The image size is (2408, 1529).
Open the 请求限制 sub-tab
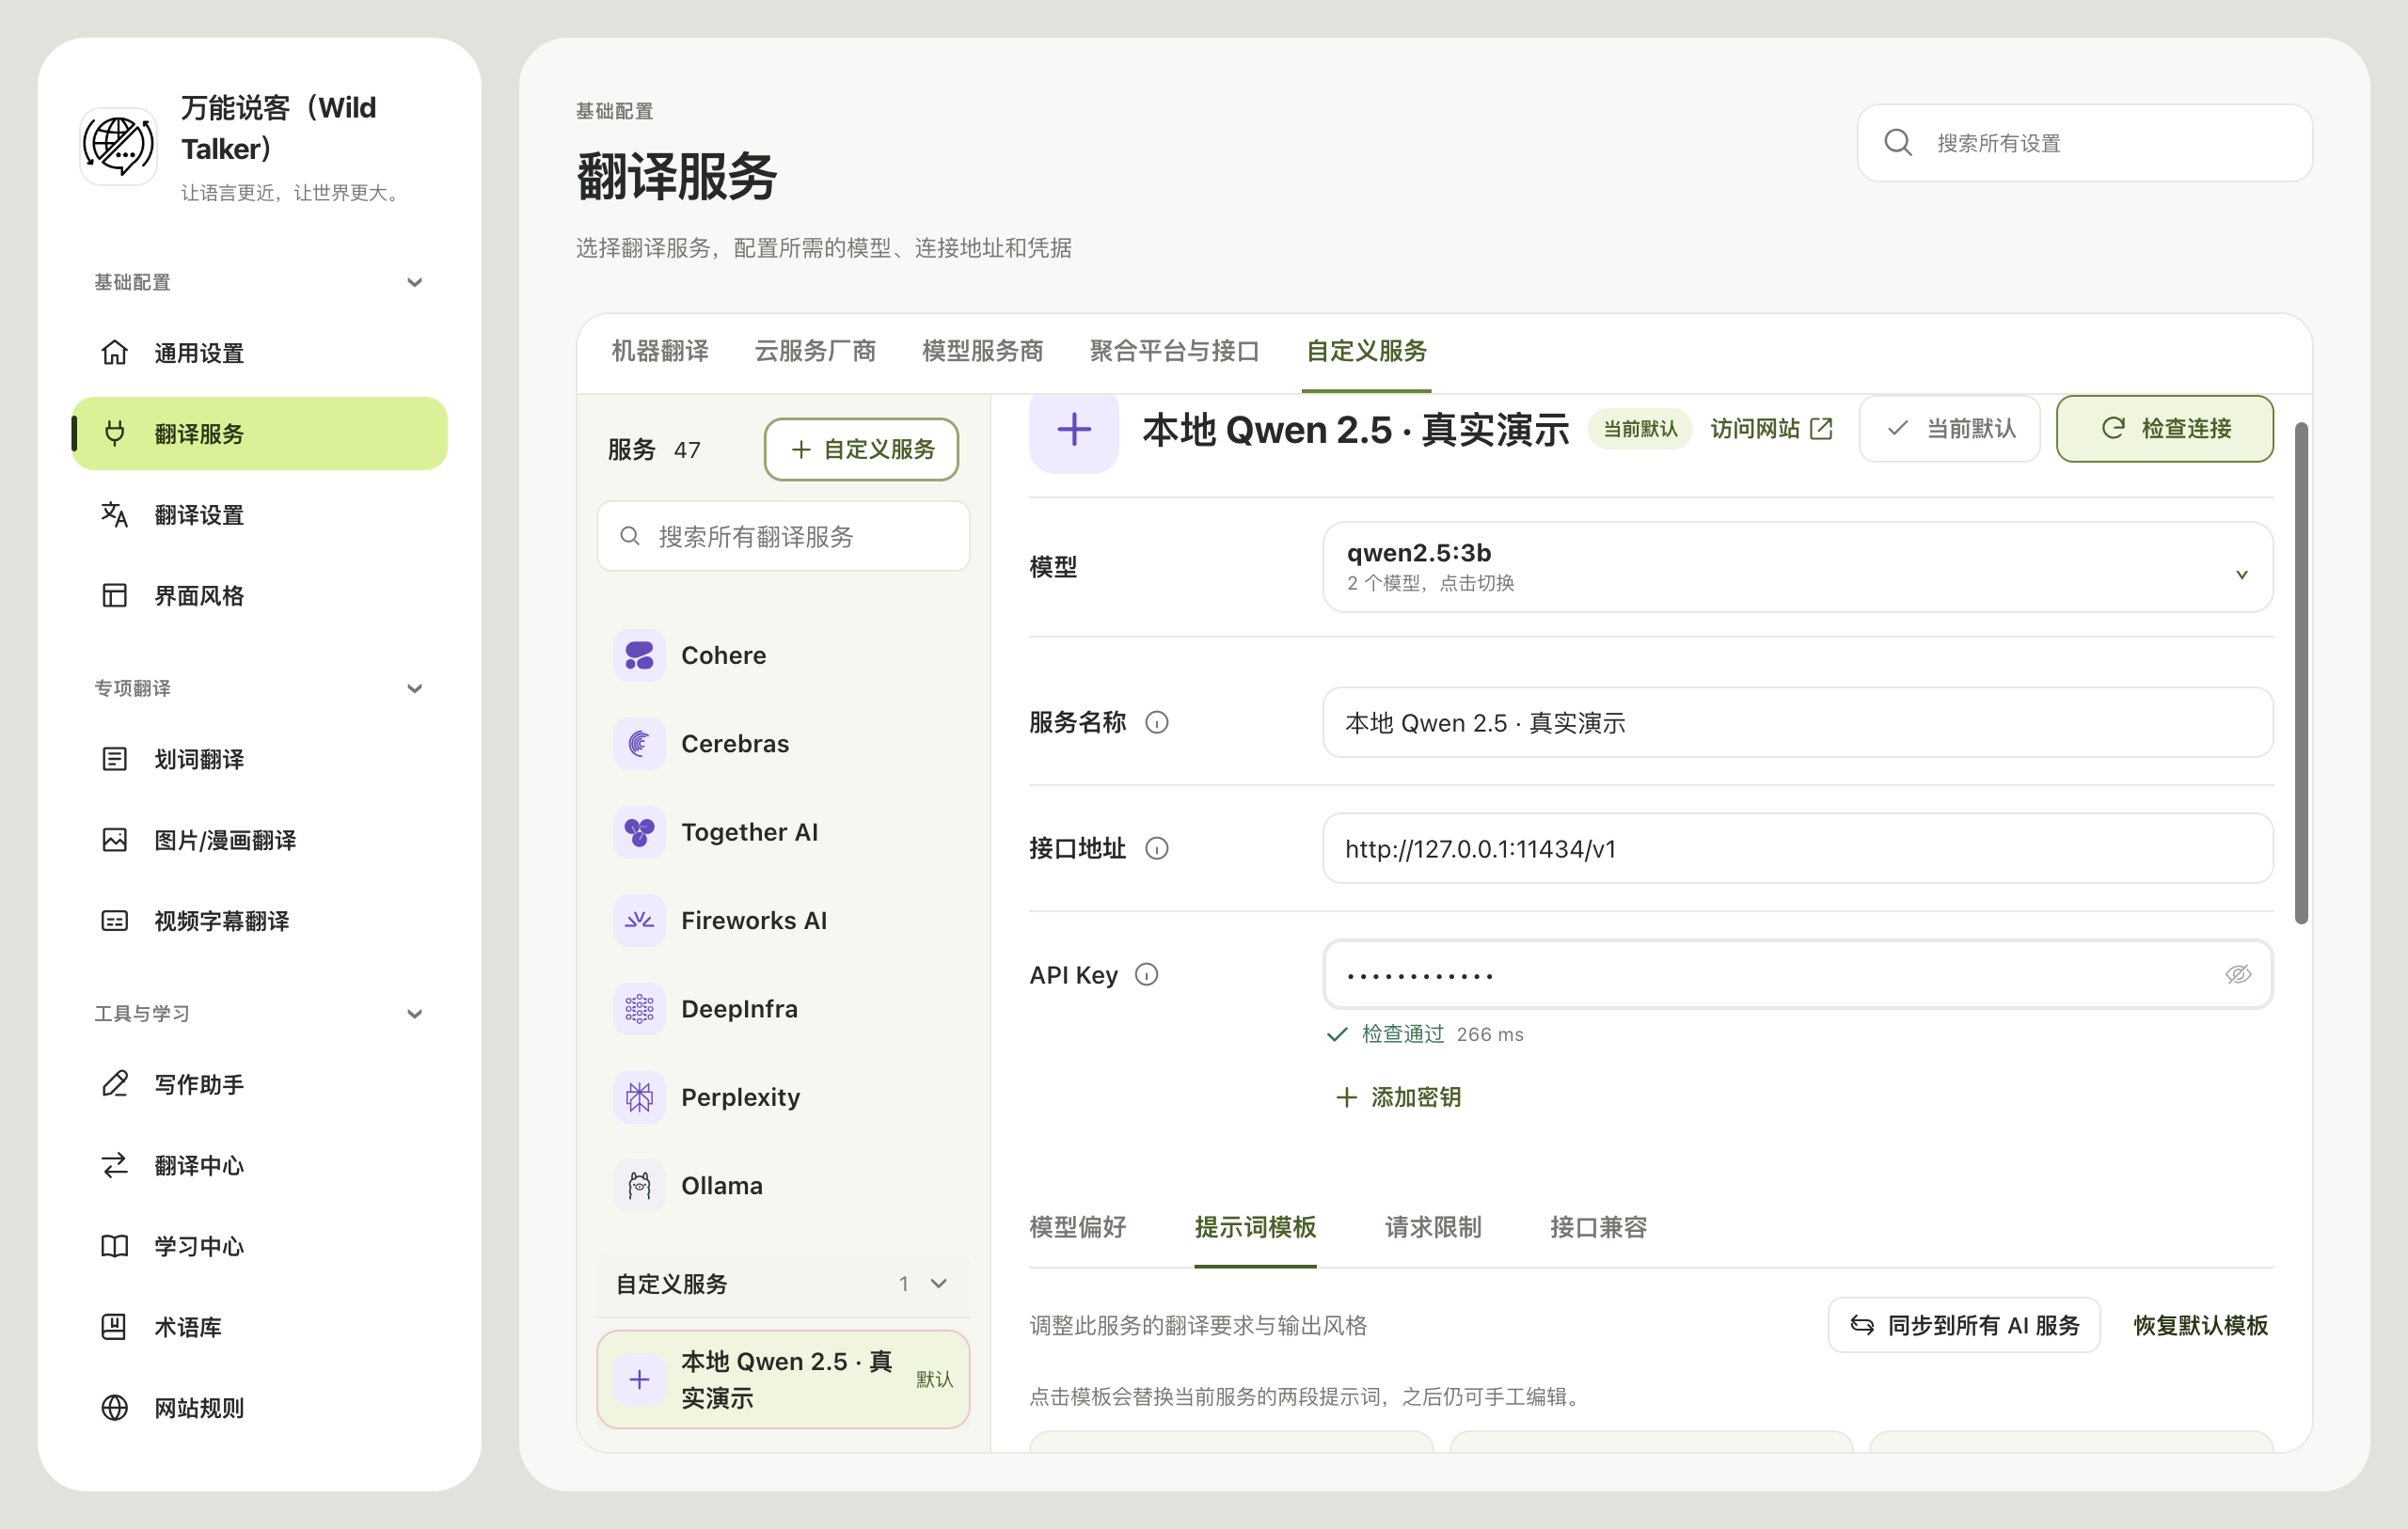[1433, 1227]
